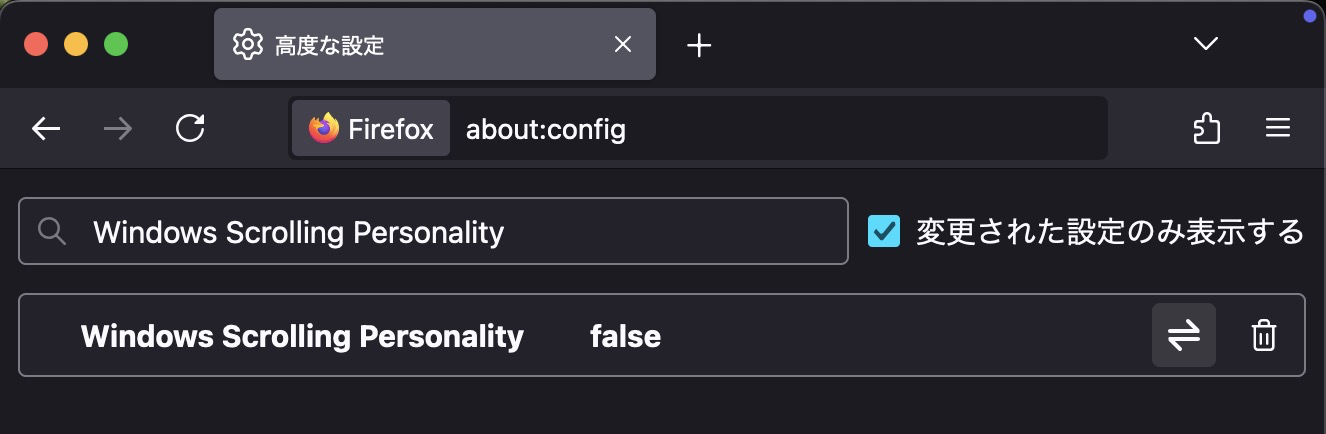Go back to the previous page
This screenshot has height=434, width=1326.
(46, 128)
